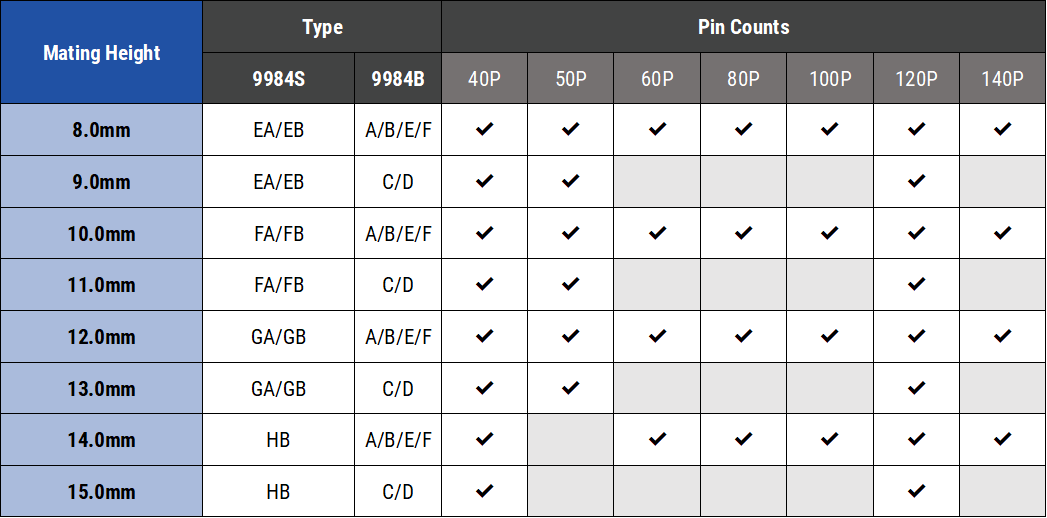Click the checkmark for 10.0mm 80P

tap(743, 234)
